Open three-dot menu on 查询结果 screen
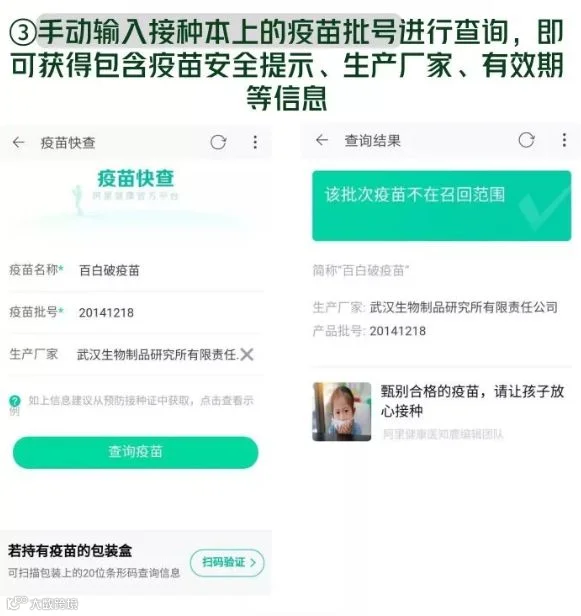The height and width of the screenshot is (616, 581). click(x=564, y=140)
